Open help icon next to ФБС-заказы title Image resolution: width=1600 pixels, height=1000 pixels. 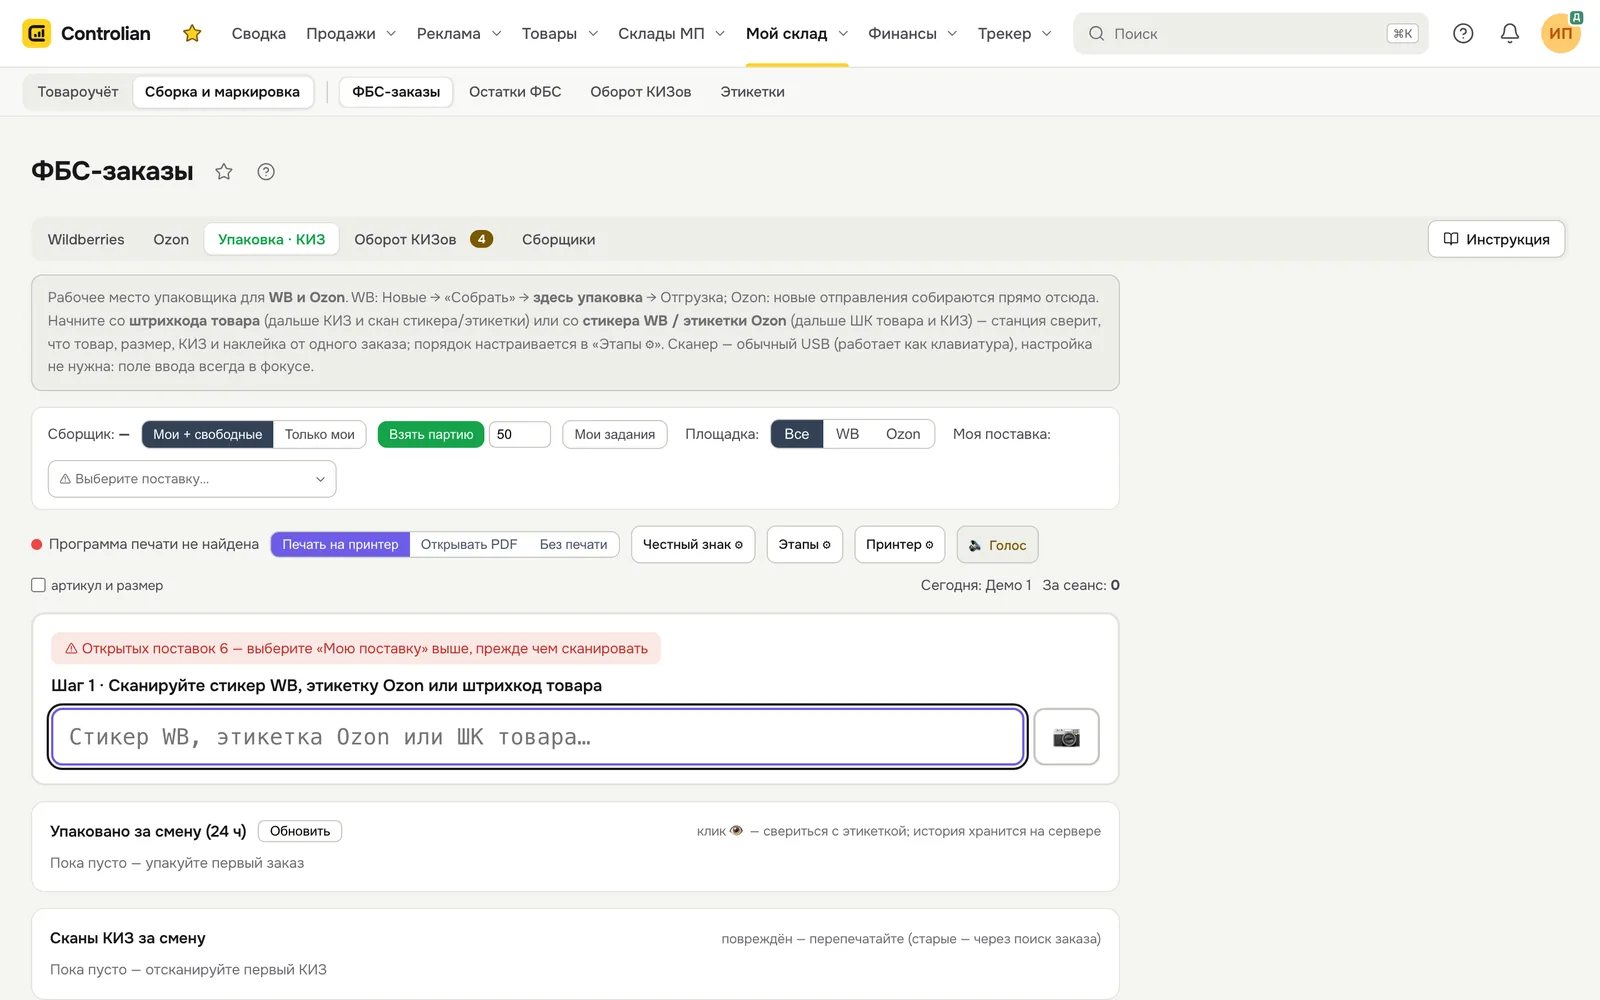click(266, 172)
